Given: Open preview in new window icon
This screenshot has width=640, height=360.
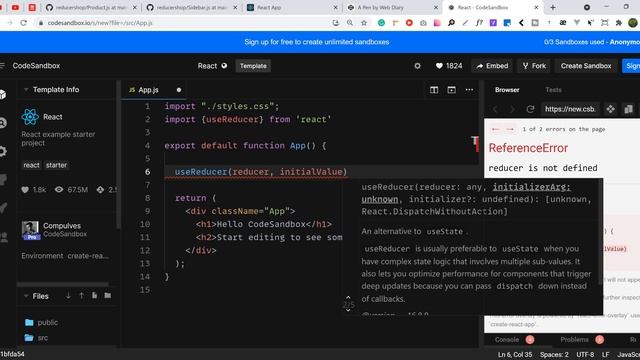Looking at the screenshot, I should (x=629, y=109).
